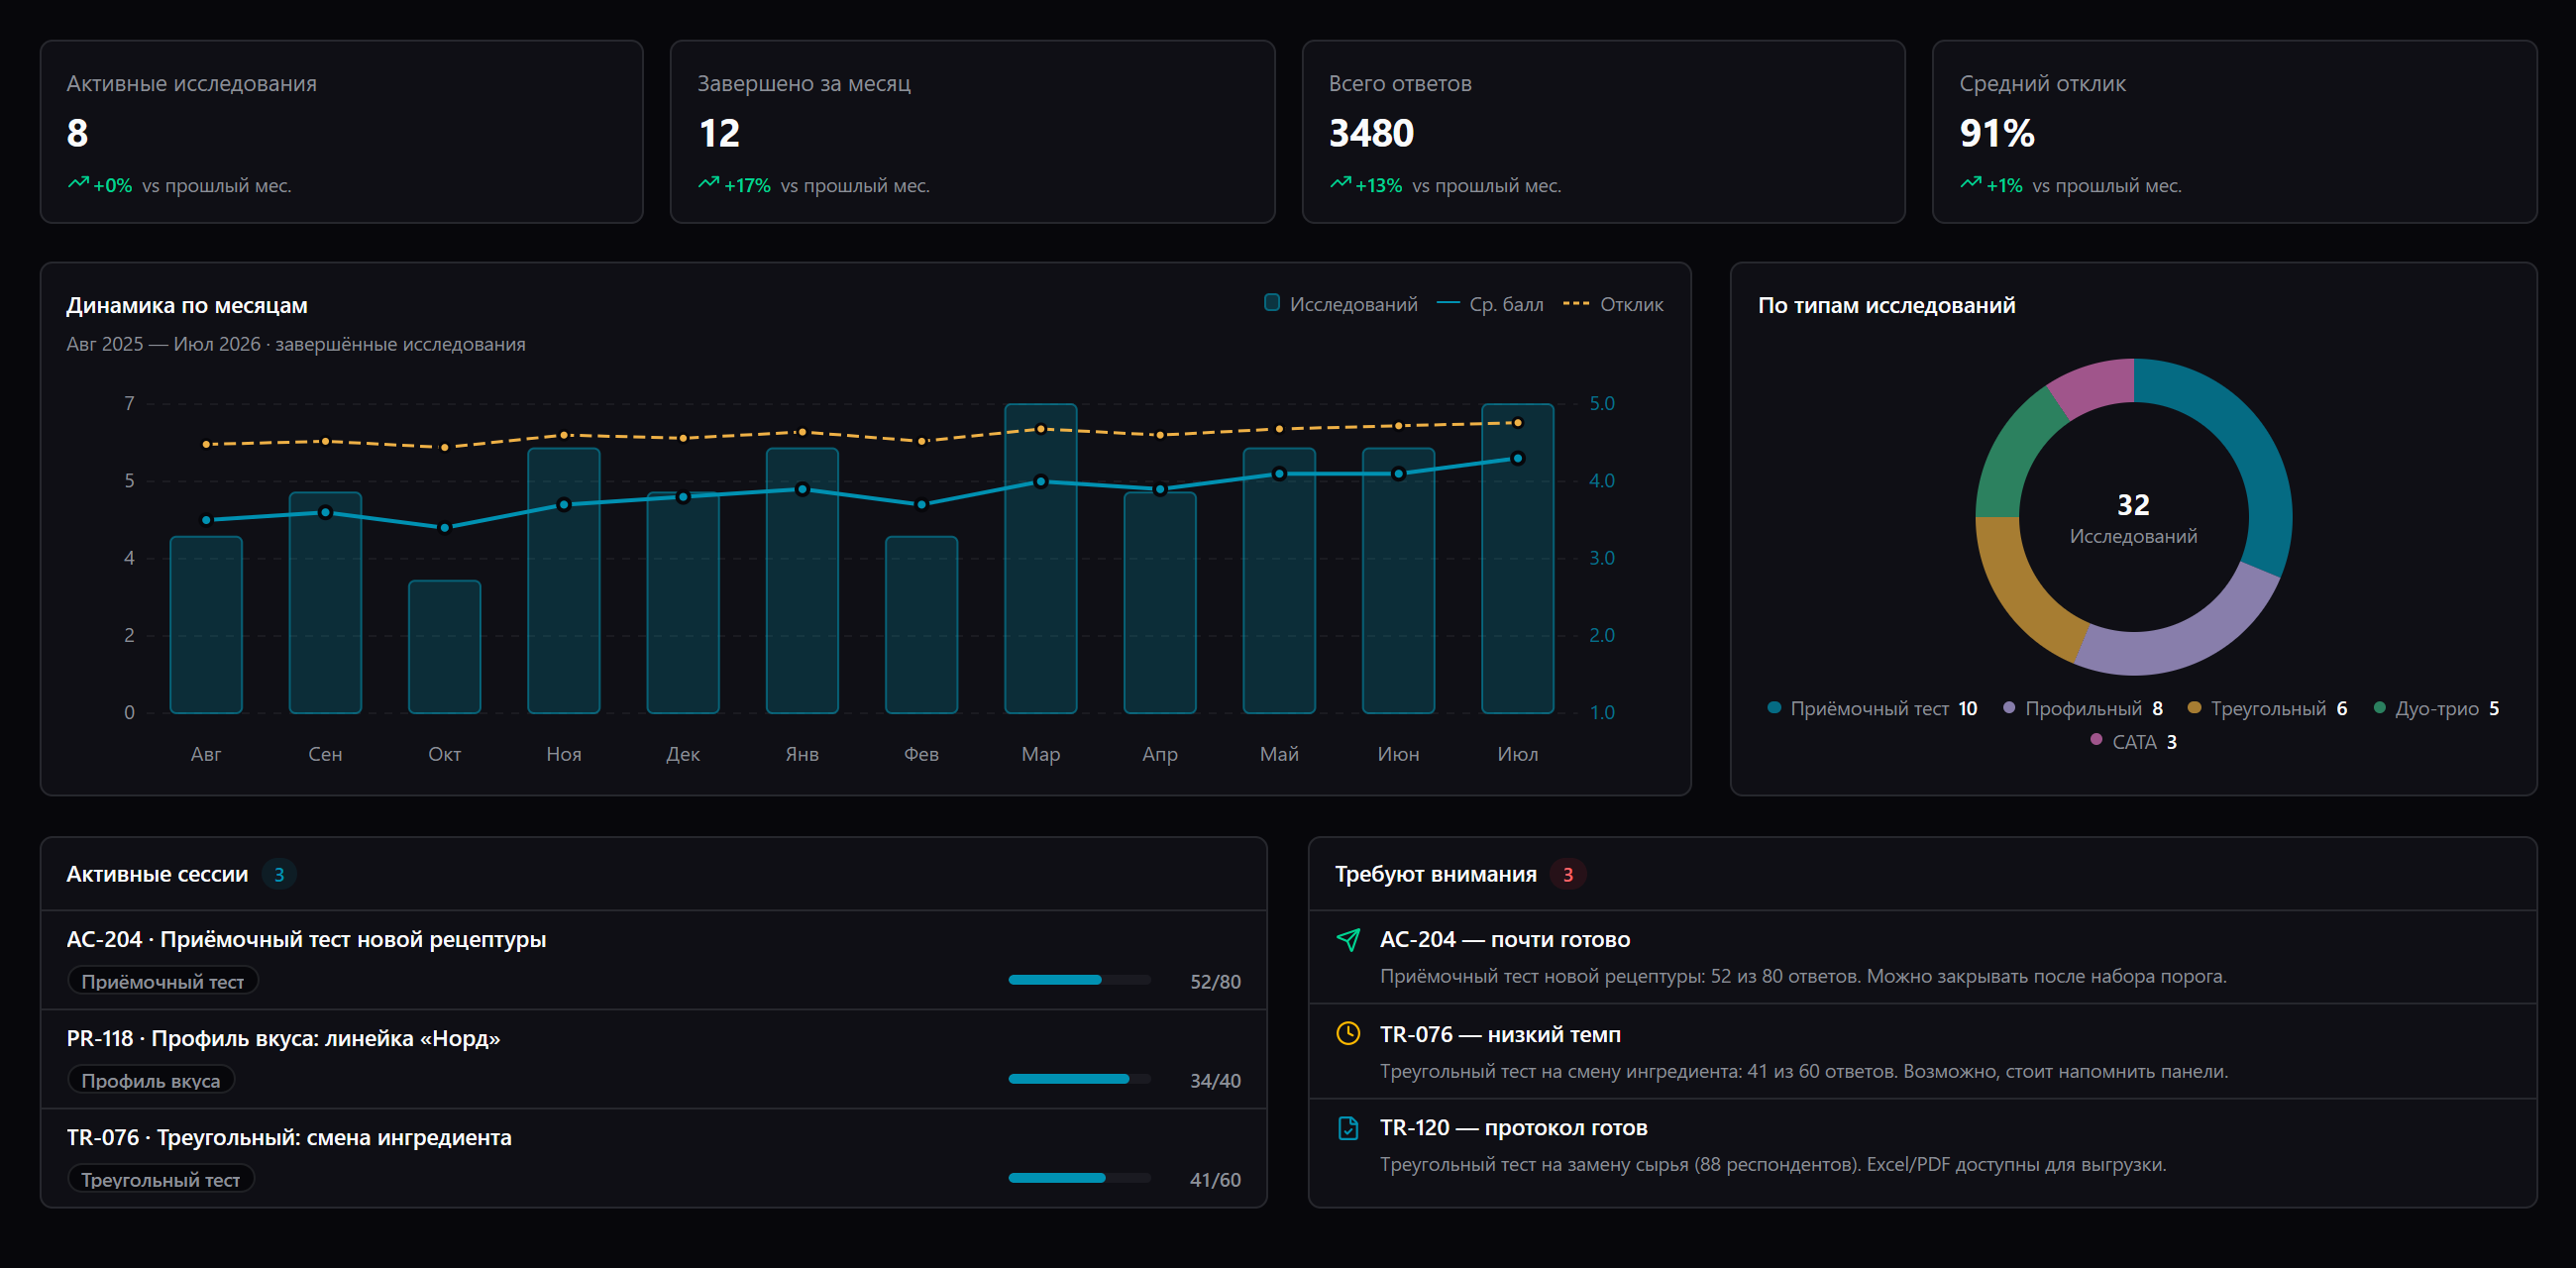
Task: Click the trend arrow in Завершено за месяц
Action: [709, 183]
